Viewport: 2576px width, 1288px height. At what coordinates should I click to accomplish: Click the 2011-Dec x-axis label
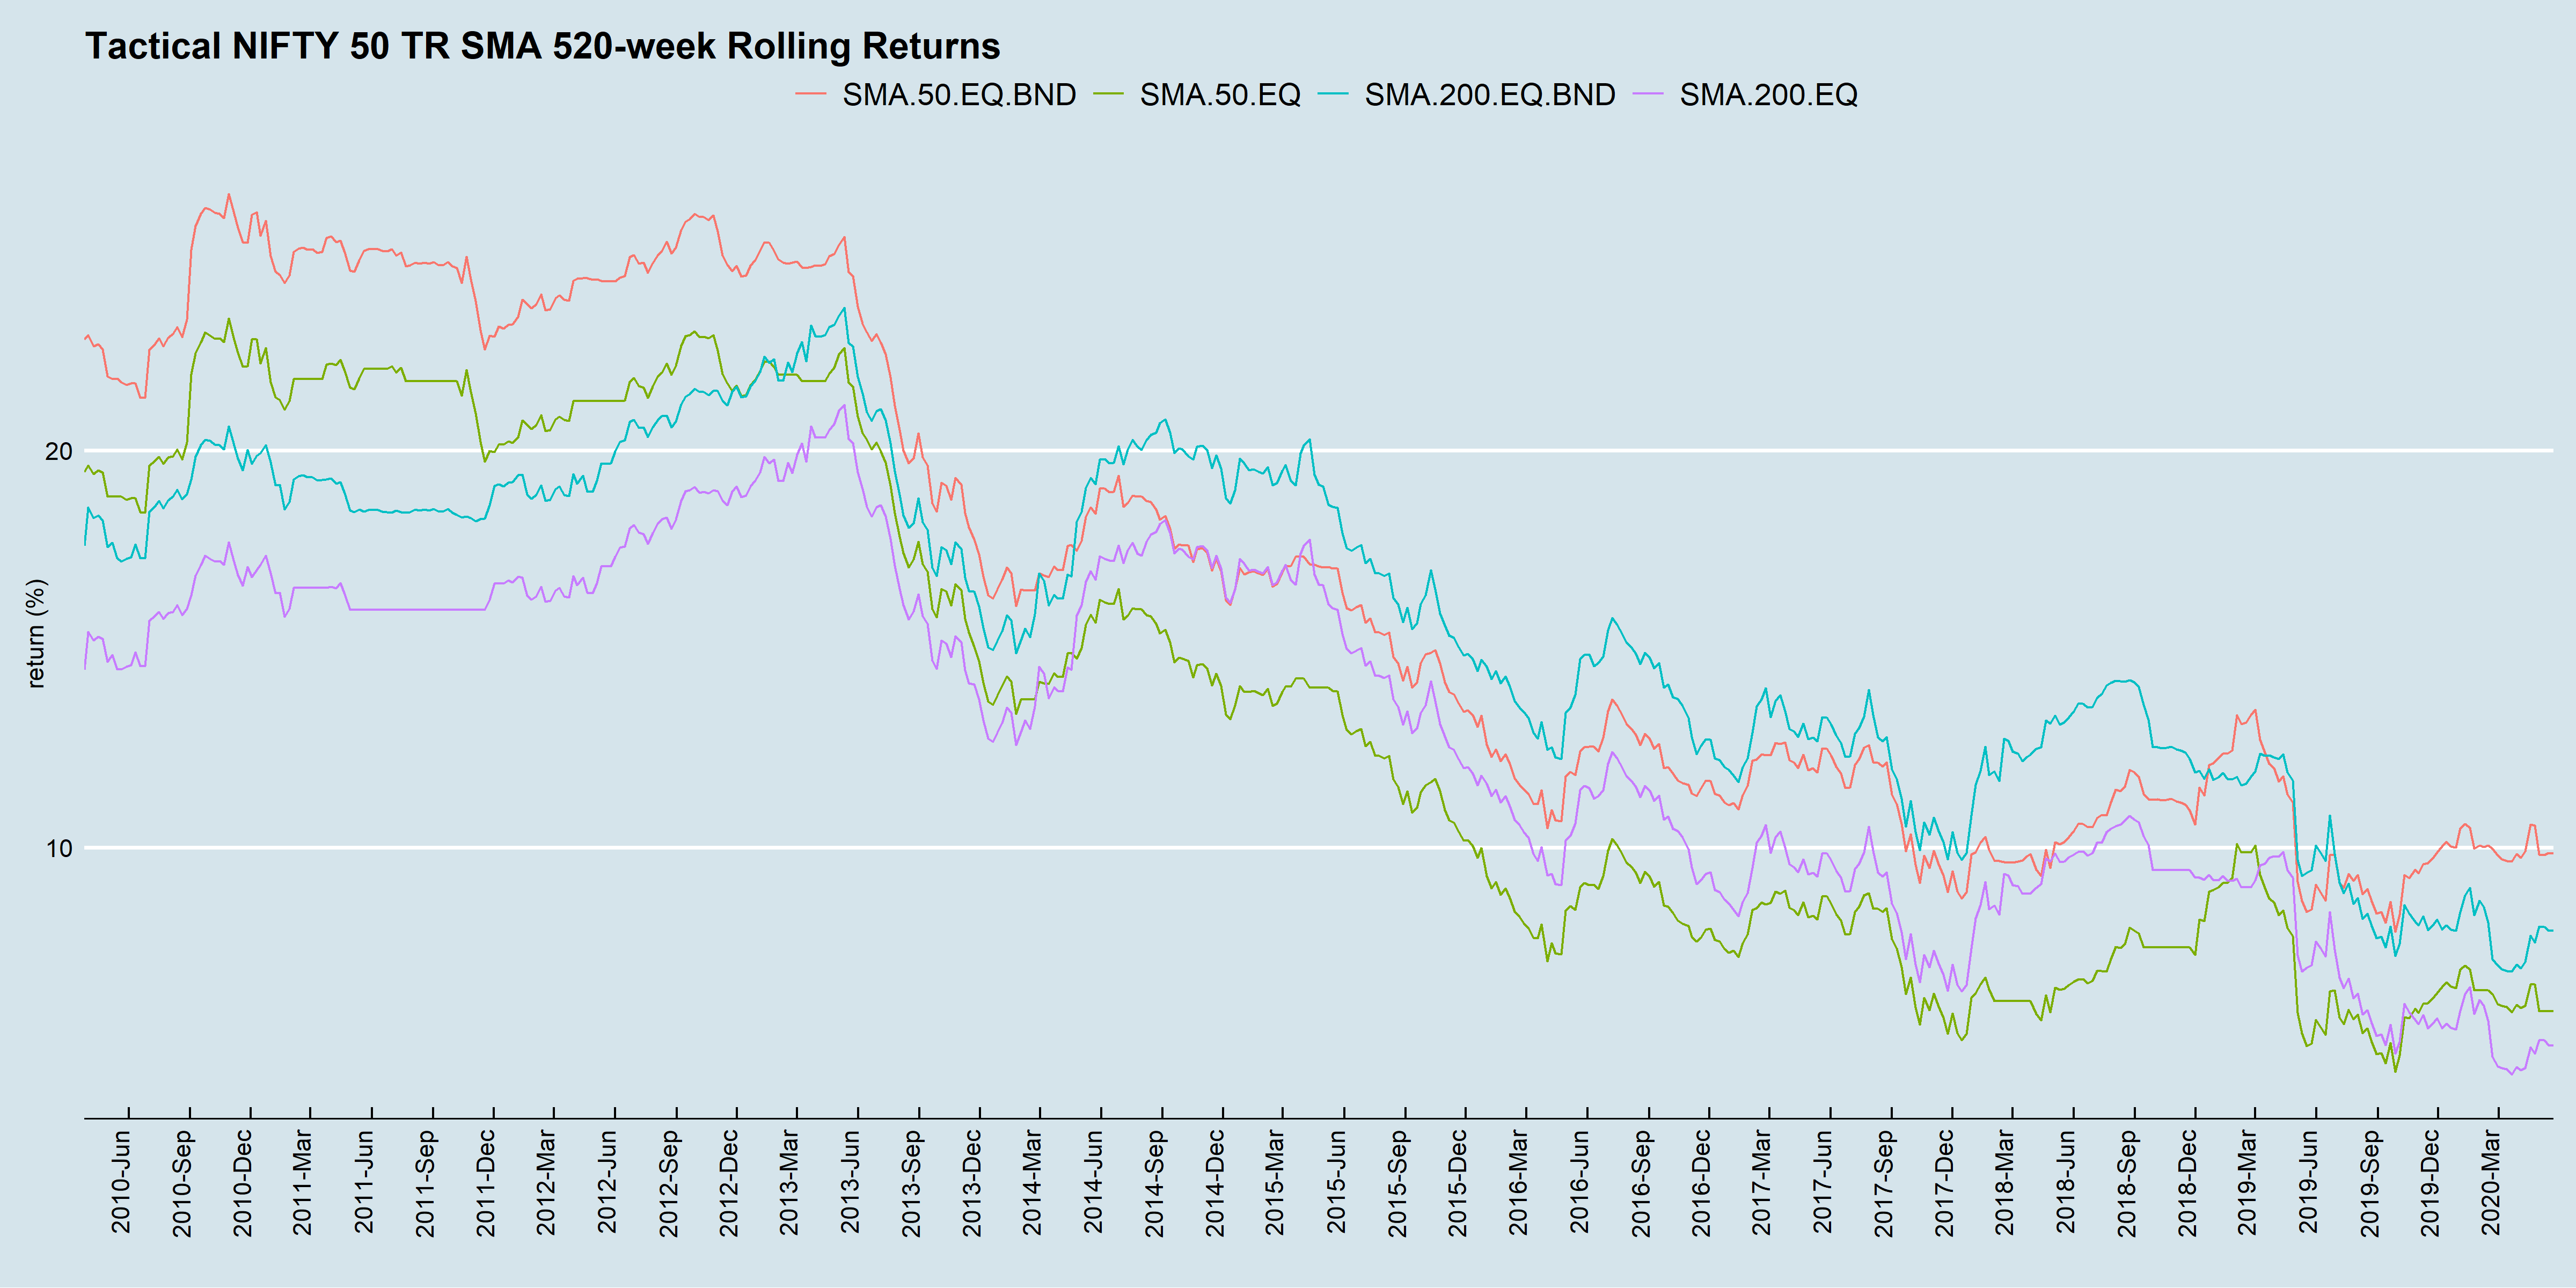(486, 1182)
